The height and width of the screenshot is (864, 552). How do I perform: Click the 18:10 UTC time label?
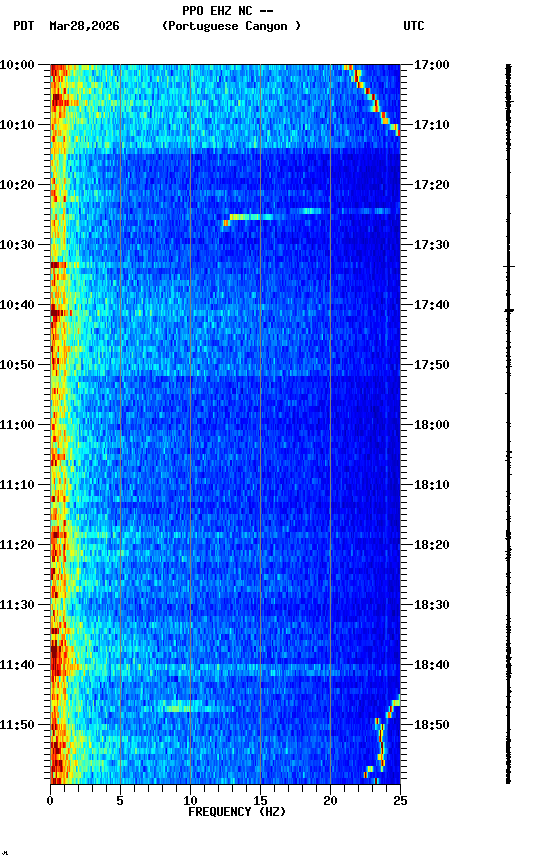click(432, 485)
